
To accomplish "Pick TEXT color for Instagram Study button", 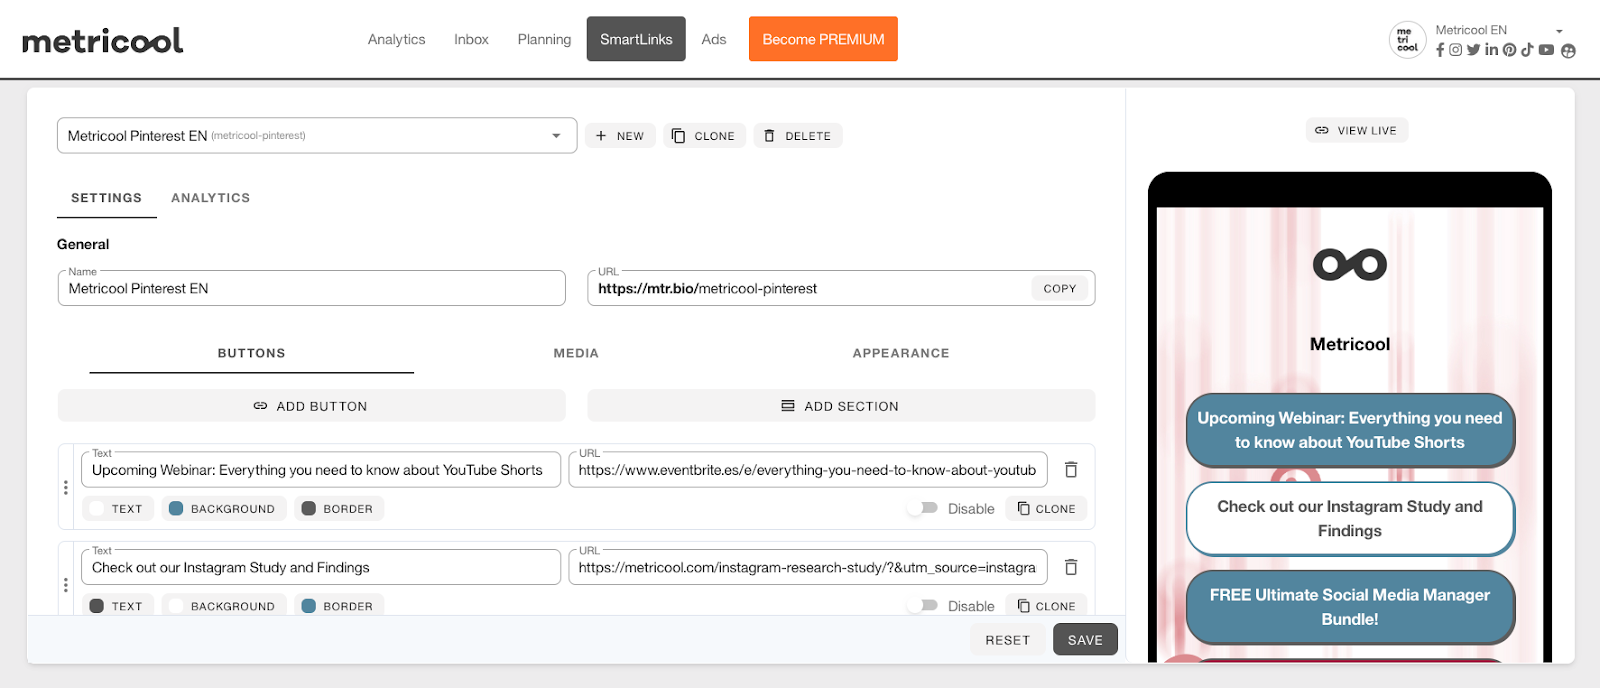I will pos(118,606).
